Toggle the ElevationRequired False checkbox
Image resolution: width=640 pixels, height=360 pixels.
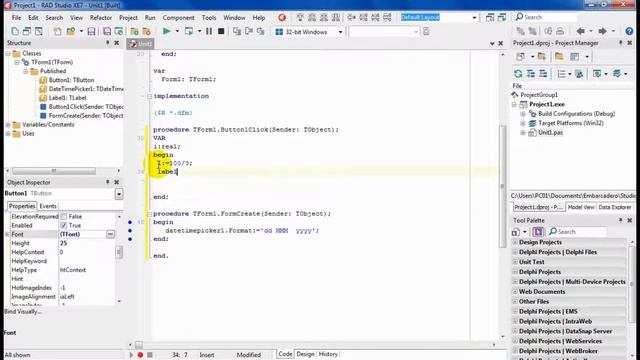click(64, 216)
